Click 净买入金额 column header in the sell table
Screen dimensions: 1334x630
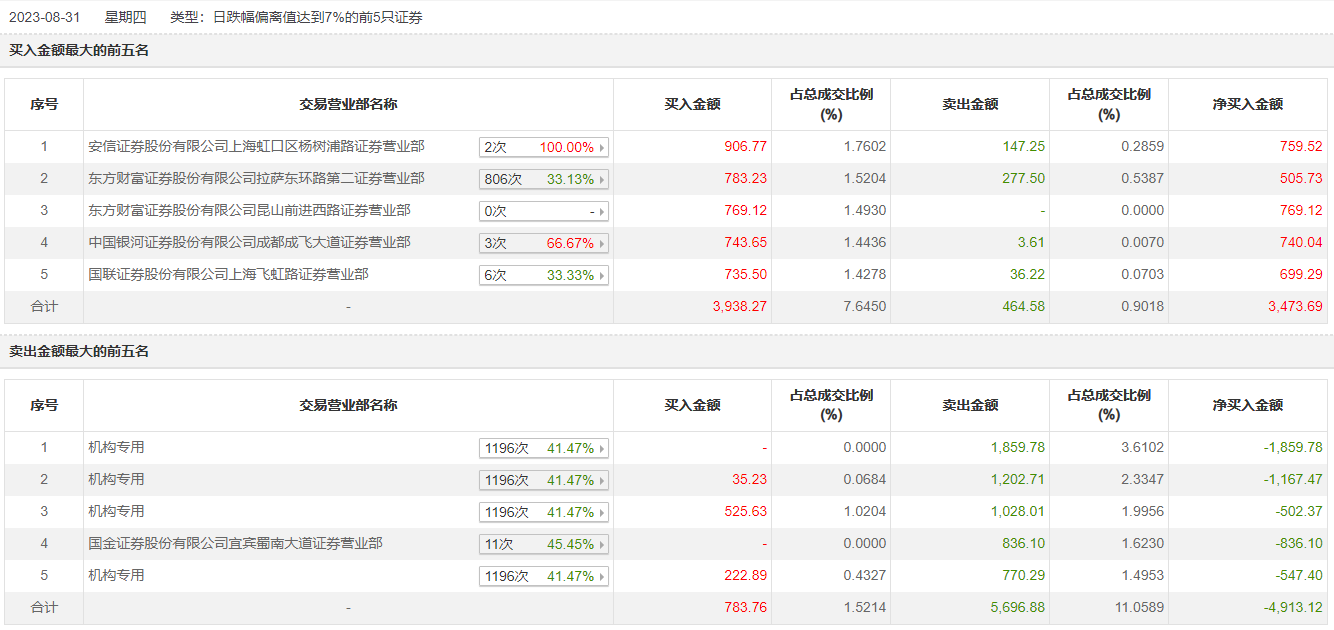(x=1247, y=405)
